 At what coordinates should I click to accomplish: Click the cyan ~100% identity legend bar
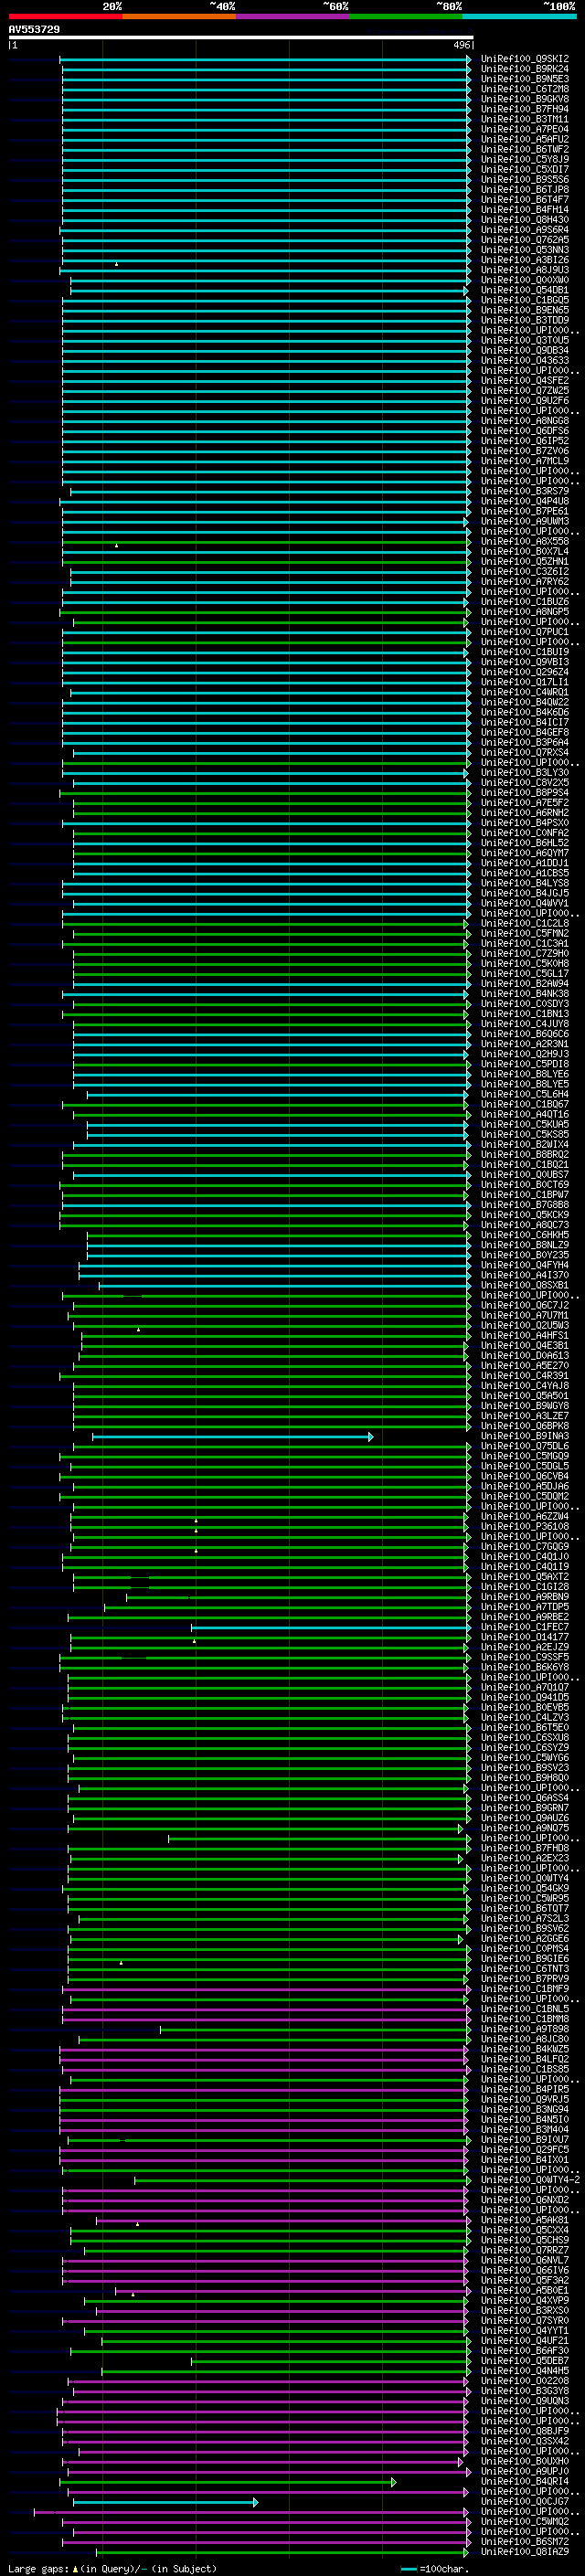tap(519, 16)
